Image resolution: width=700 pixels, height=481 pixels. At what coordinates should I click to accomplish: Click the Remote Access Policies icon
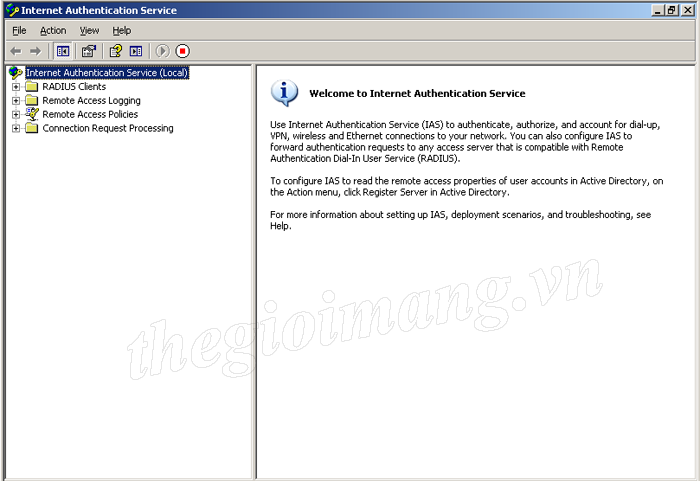pyautogui.click(x=32, y=114)
